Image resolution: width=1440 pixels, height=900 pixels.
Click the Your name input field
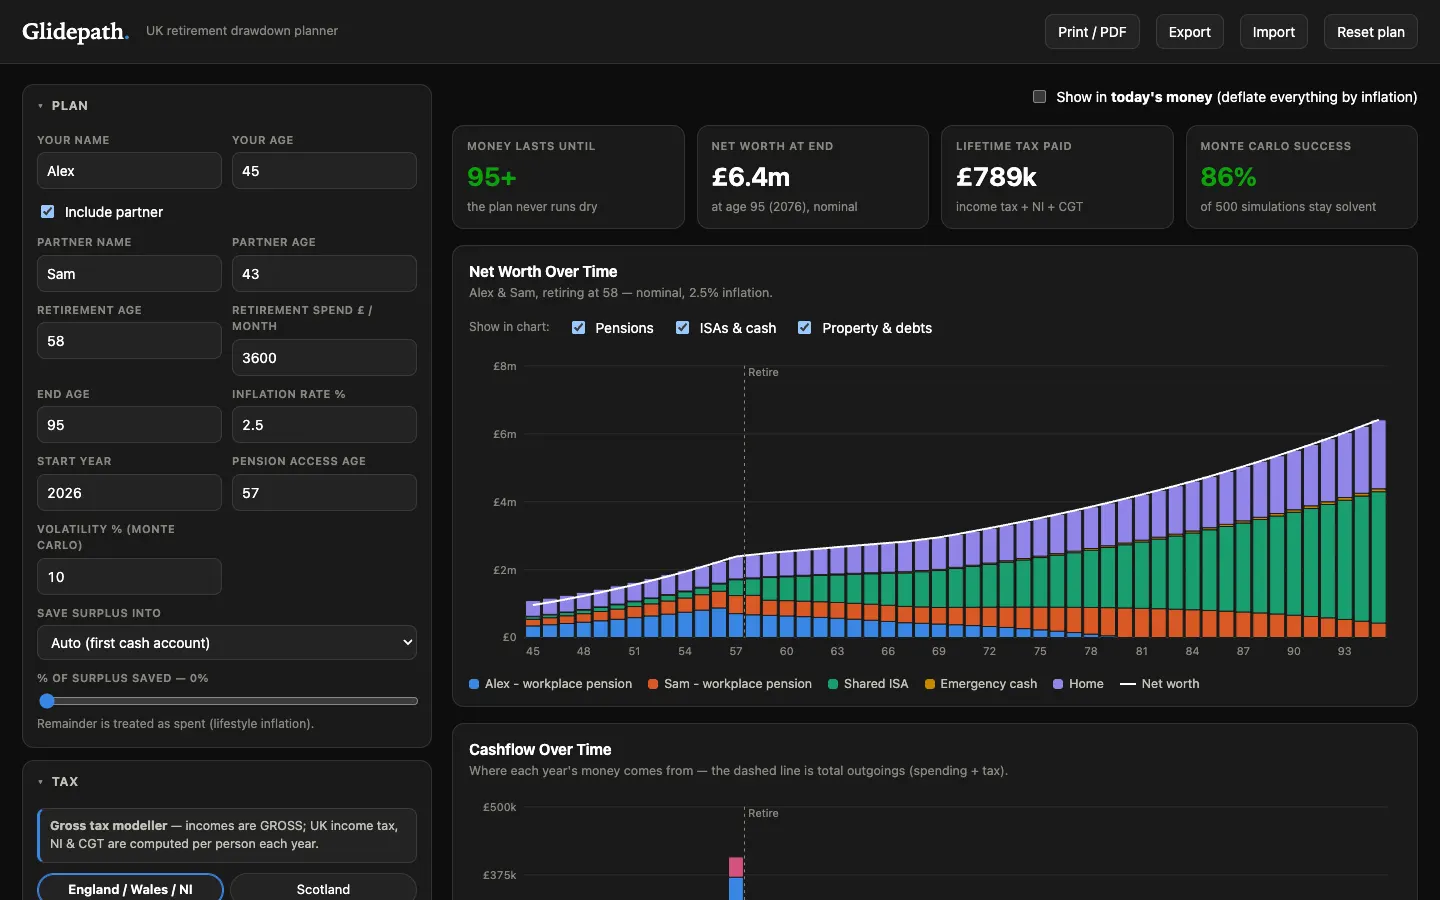pyautogui.click(x=129, y=171)
